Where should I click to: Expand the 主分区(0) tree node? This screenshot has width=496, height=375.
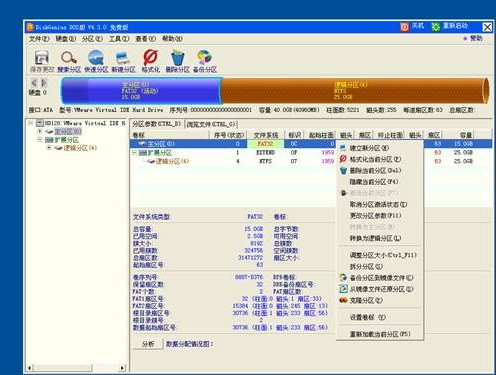pyautogui.click(x=40, y=131)
